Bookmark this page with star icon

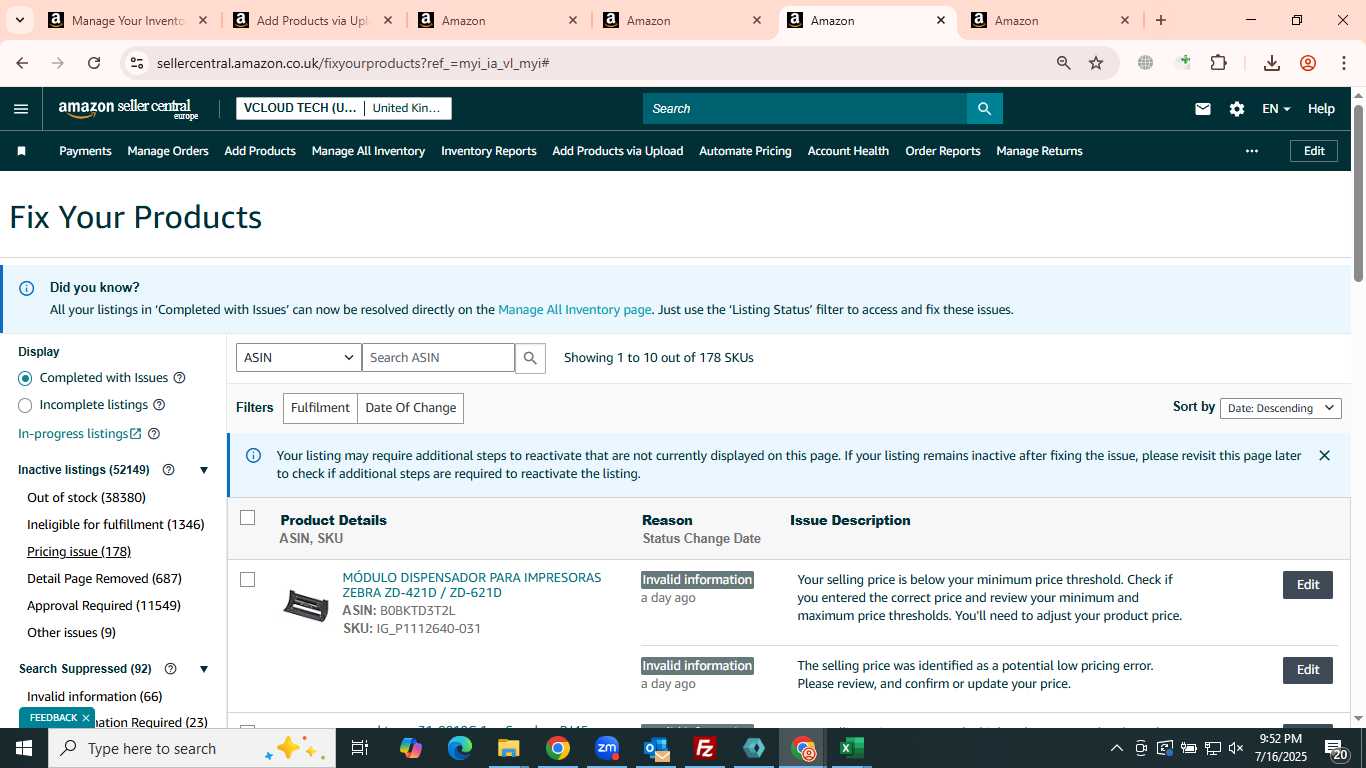(x=1096, y=63)
